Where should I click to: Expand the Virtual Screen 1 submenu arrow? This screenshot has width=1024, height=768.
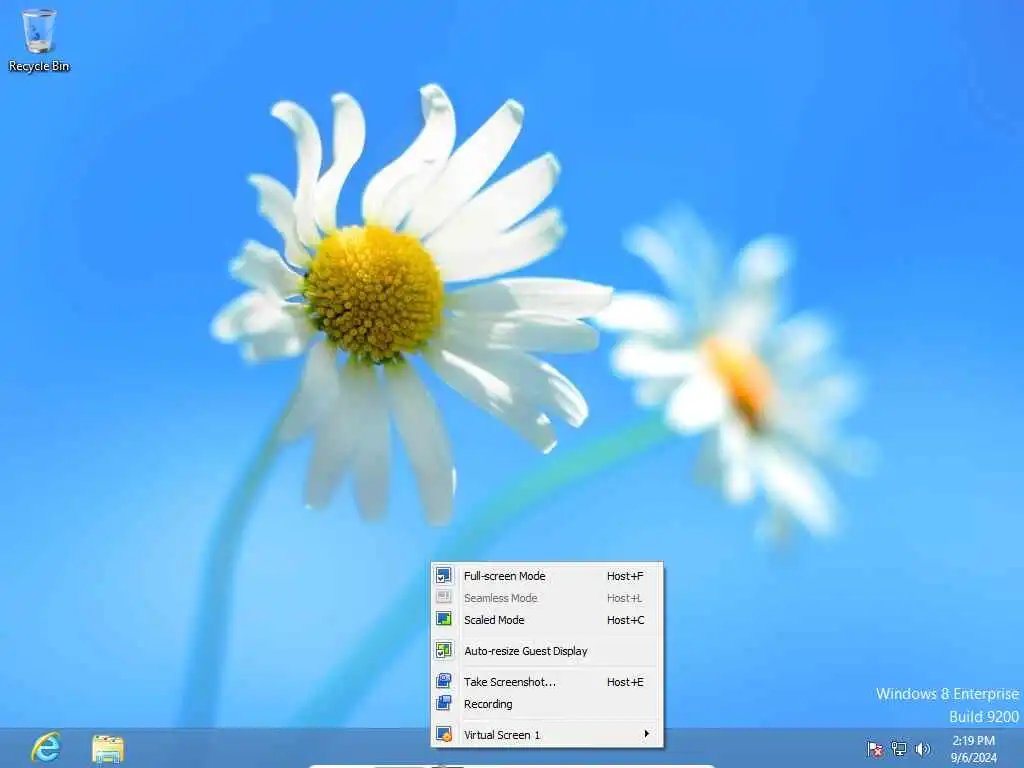(x=647, y=734)
